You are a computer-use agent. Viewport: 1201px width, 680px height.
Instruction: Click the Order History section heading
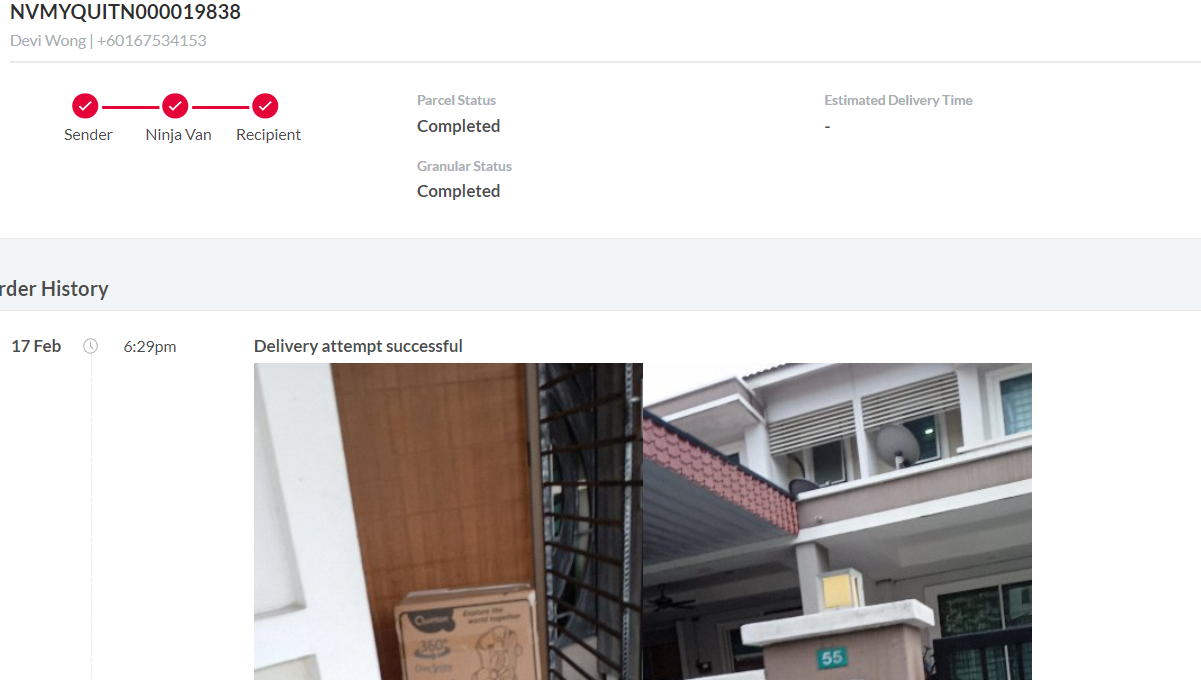pyautogui.click(x=52, y=289)
